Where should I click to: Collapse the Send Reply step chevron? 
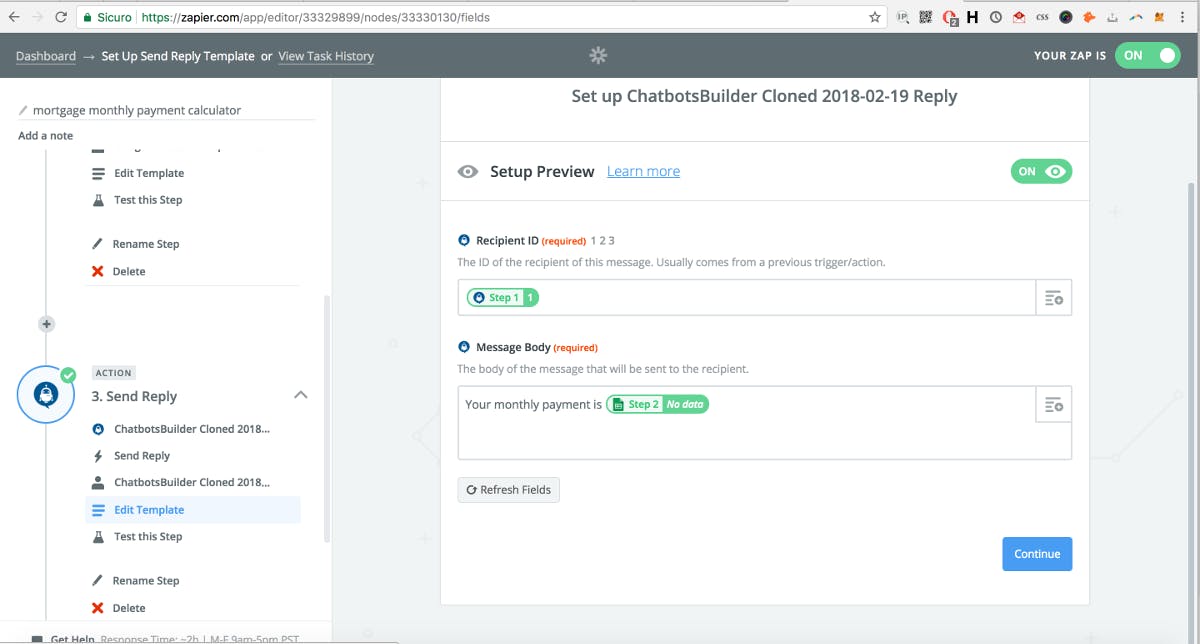tap(300, 396)
